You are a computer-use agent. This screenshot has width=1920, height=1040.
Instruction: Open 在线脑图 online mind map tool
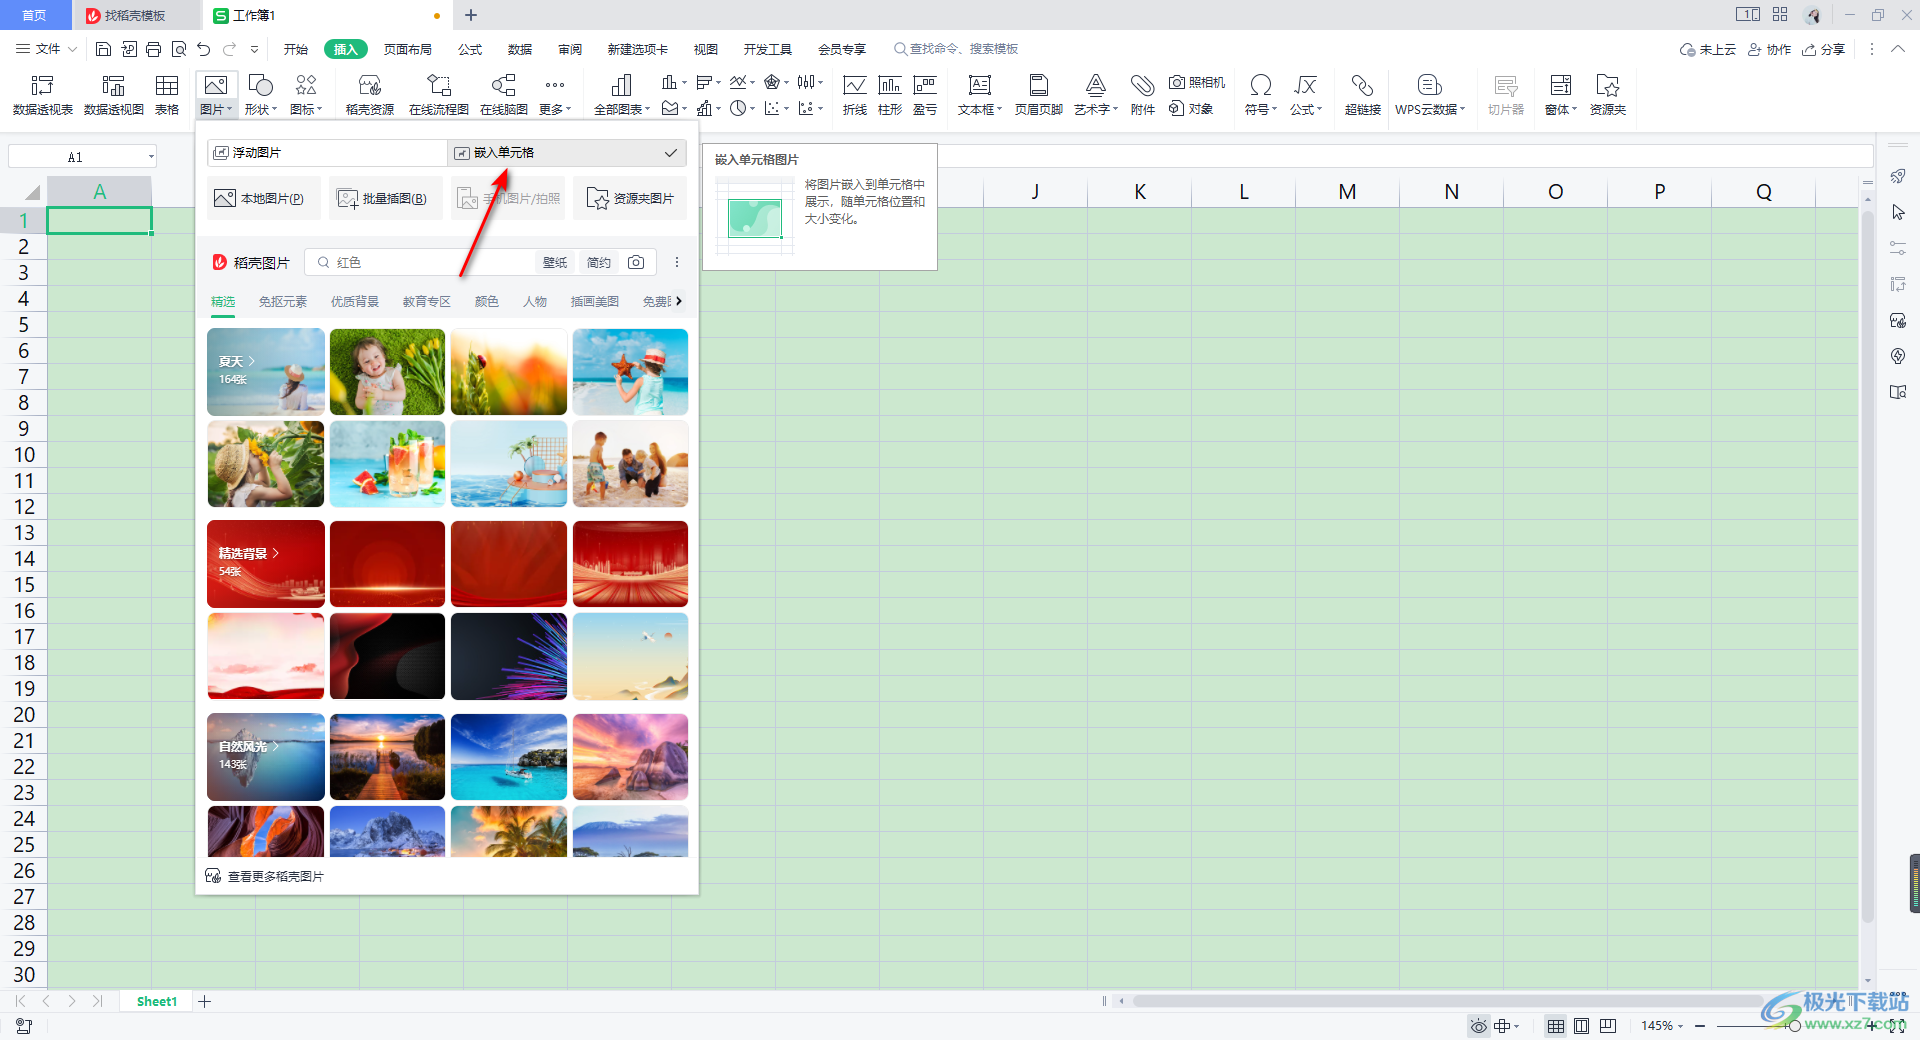pyautogui.click(x=504, y=95)
